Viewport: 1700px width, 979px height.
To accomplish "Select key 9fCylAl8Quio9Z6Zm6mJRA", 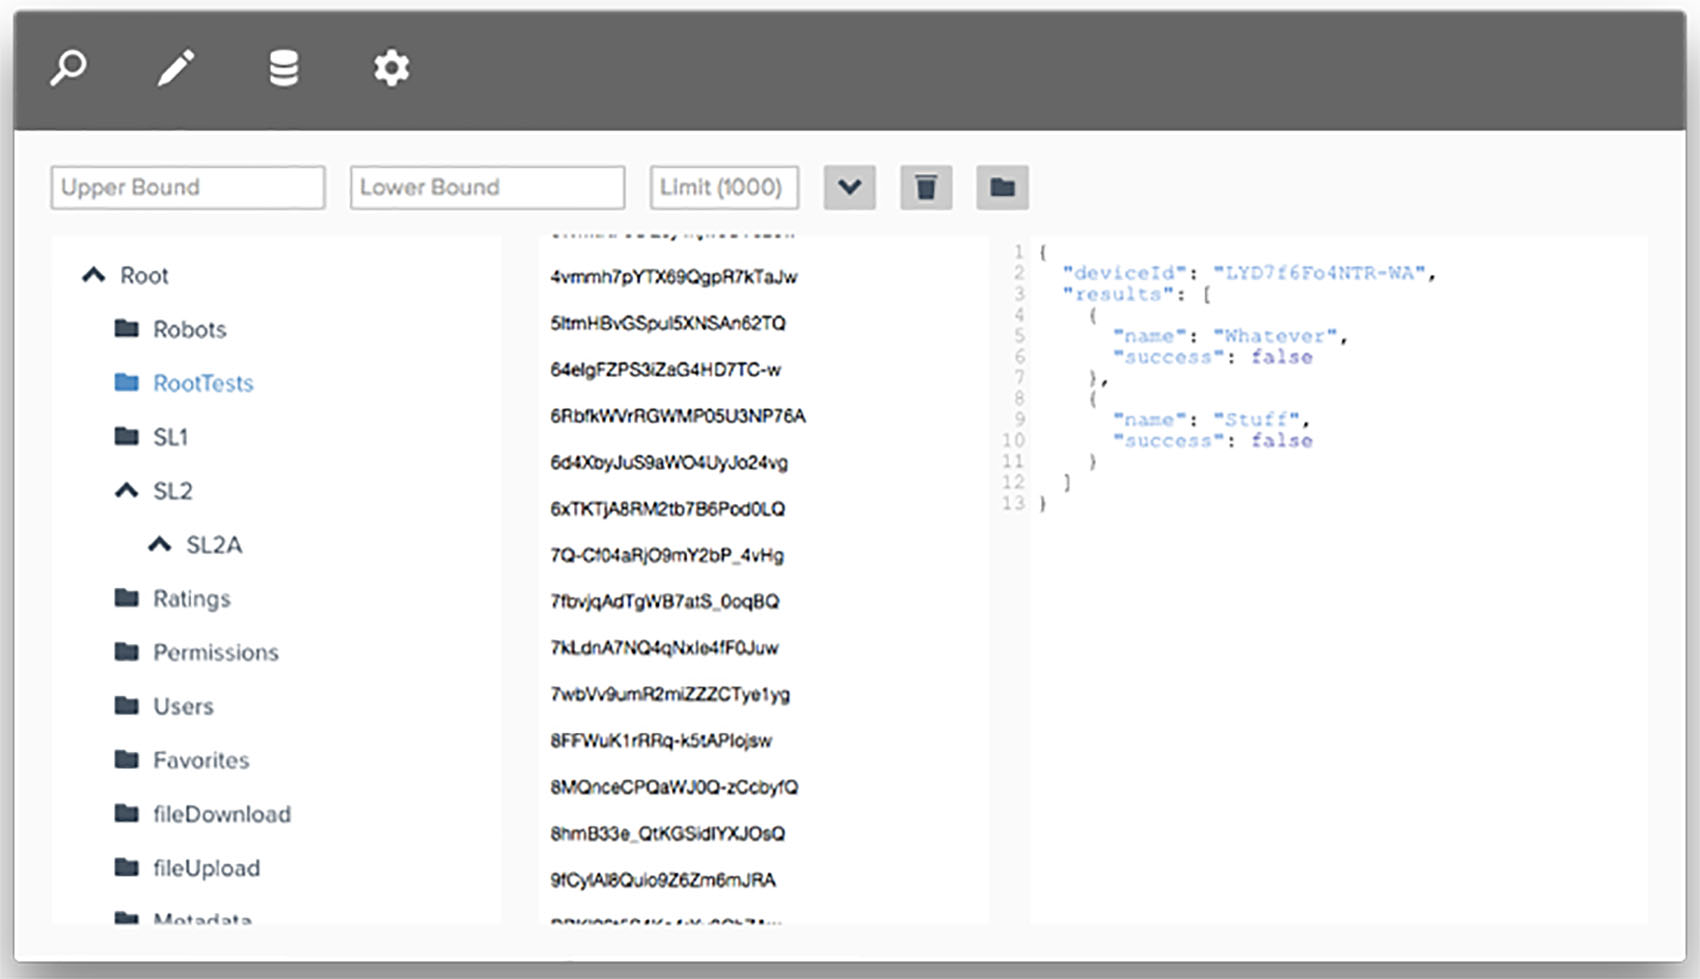I will pyautogui.click(x=663, y=880).
